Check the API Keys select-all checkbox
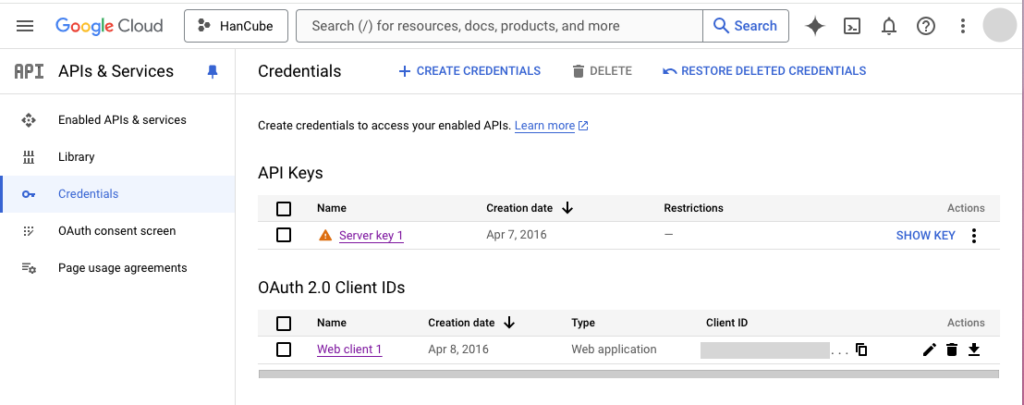The height and width of the screenshot is (405, 1024). (283, 209)
